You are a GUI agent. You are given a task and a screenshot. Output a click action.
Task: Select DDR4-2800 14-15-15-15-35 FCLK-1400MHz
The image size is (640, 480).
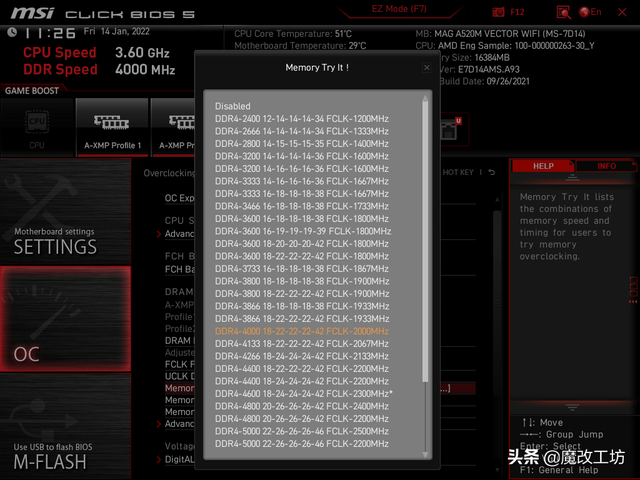pyautogui.click(x=302, y=144)
